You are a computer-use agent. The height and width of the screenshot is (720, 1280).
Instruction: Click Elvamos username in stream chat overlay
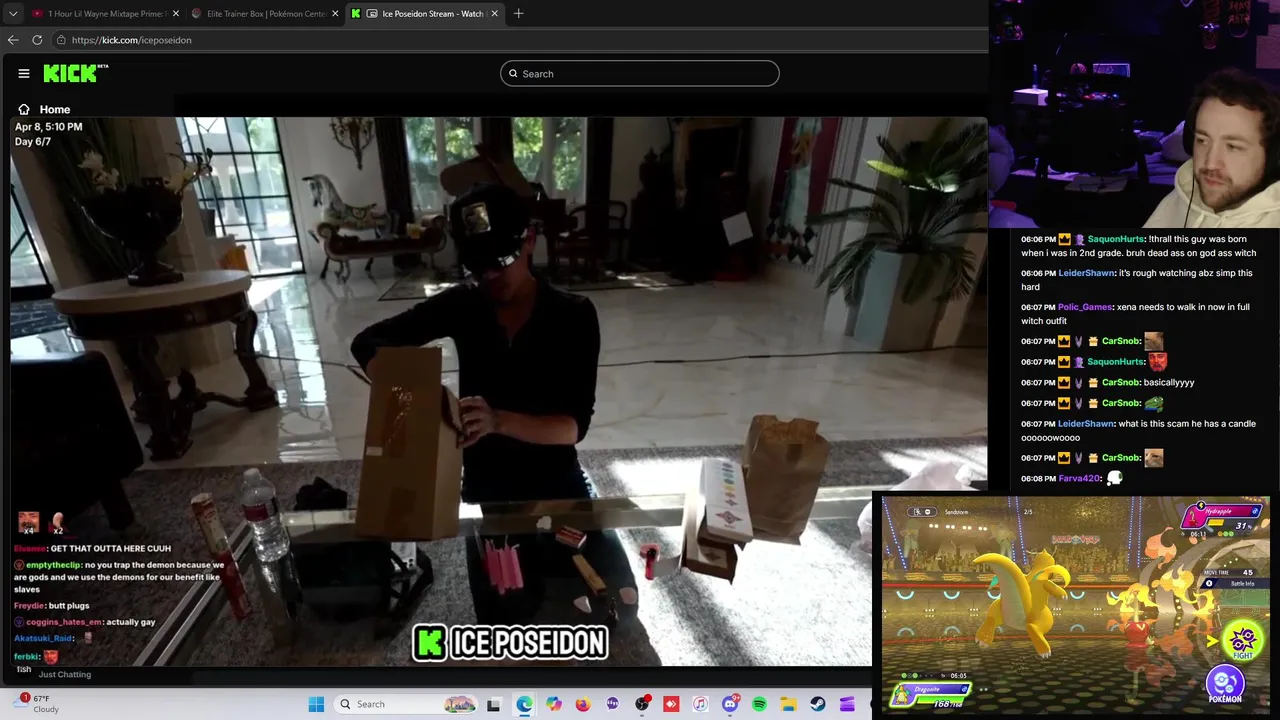click(x=30, y=548)
